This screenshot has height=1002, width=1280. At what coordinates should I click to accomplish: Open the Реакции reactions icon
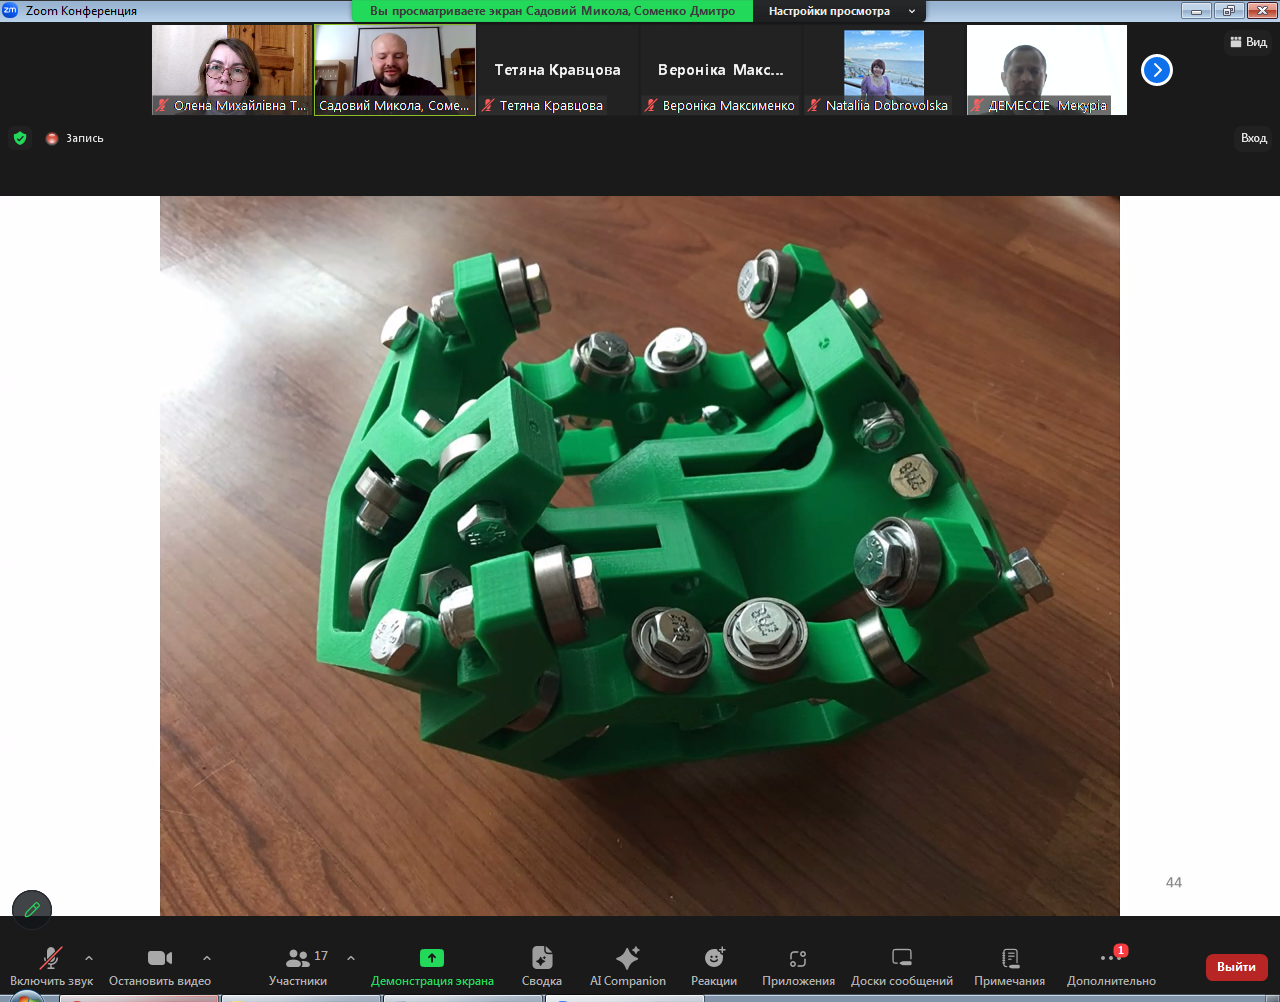714,958
